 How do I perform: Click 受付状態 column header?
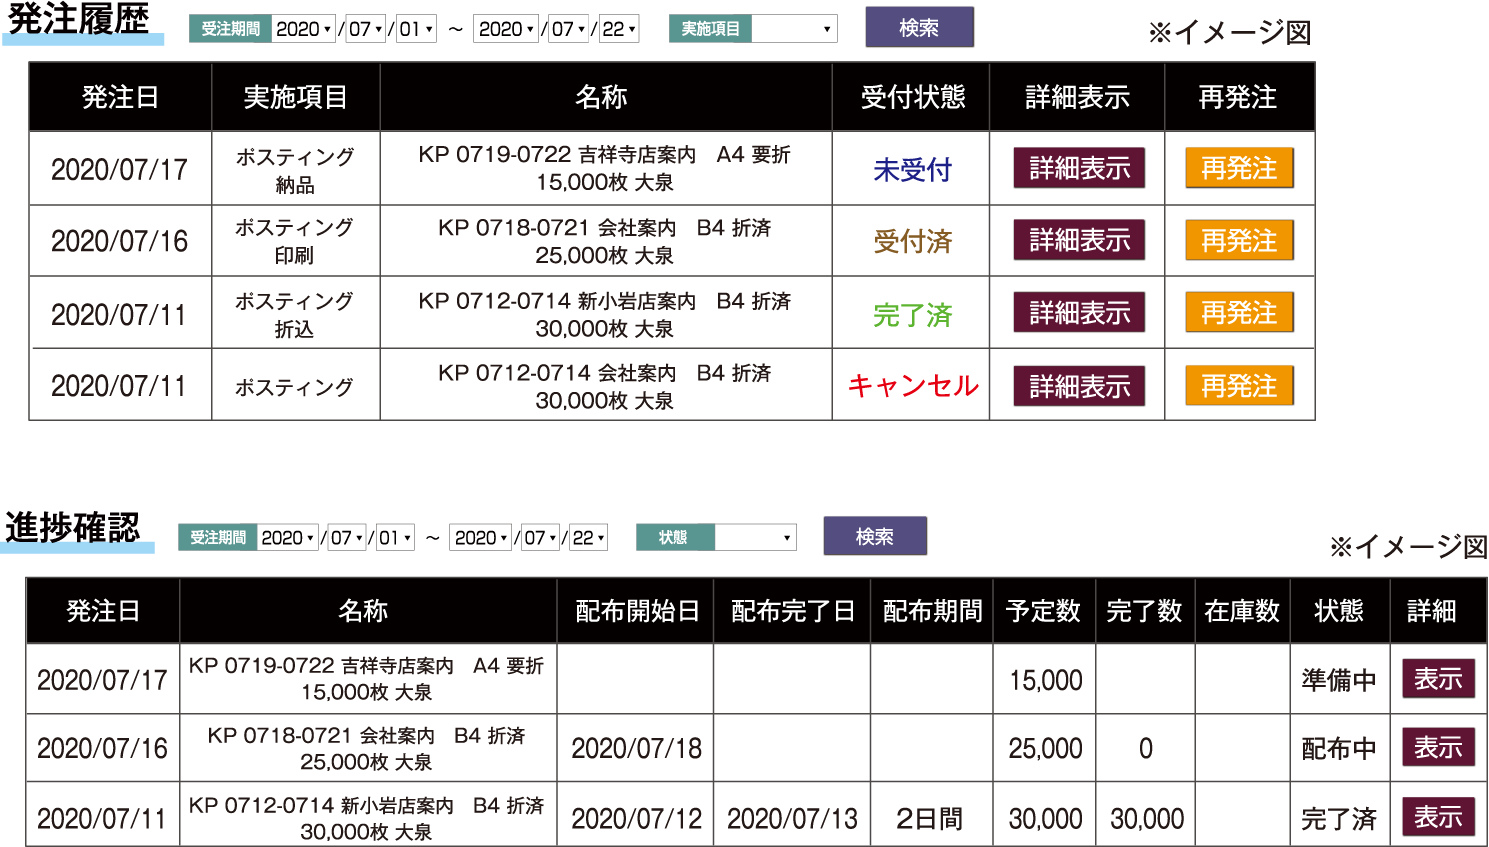[912, 97]
